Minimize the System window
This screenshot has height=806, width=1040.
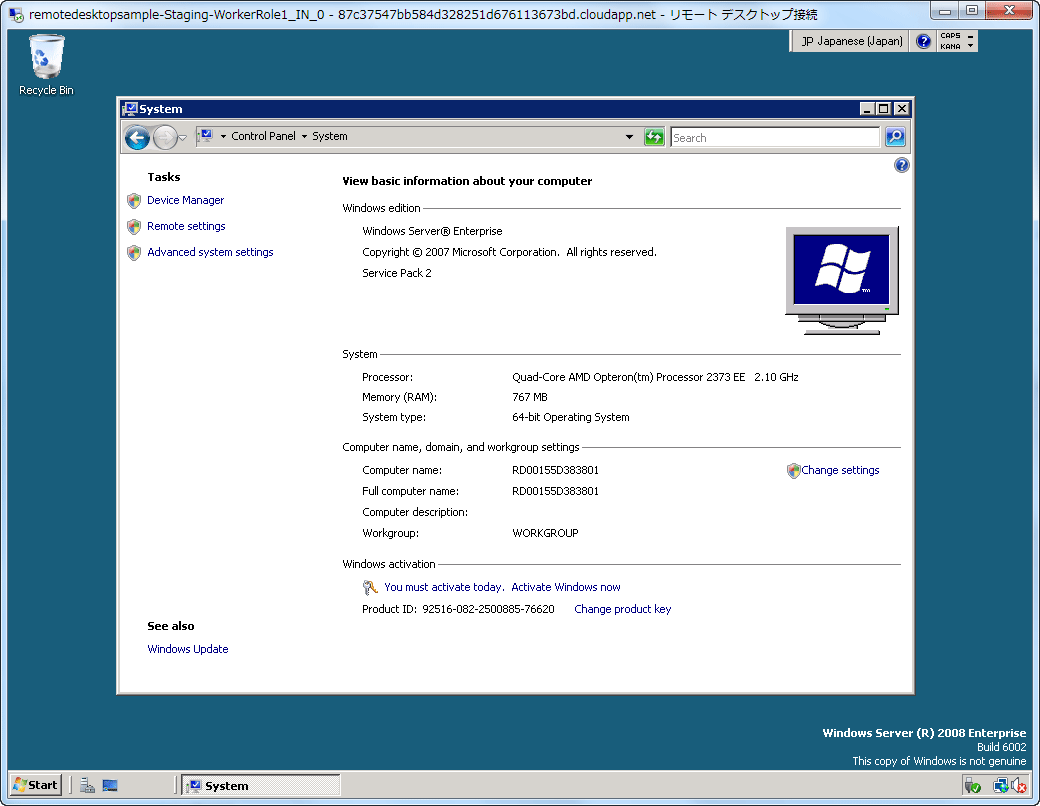(867, 109)
